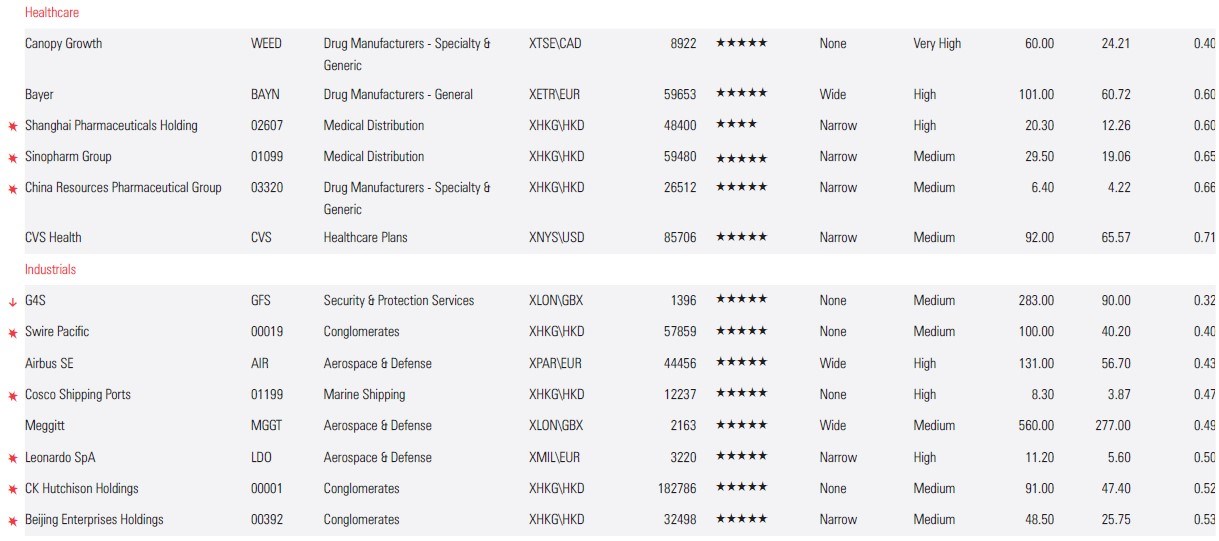1219x541 pixels.
Task: Click red star icon beside Leonardo SpA
Action: pos(13,459)
